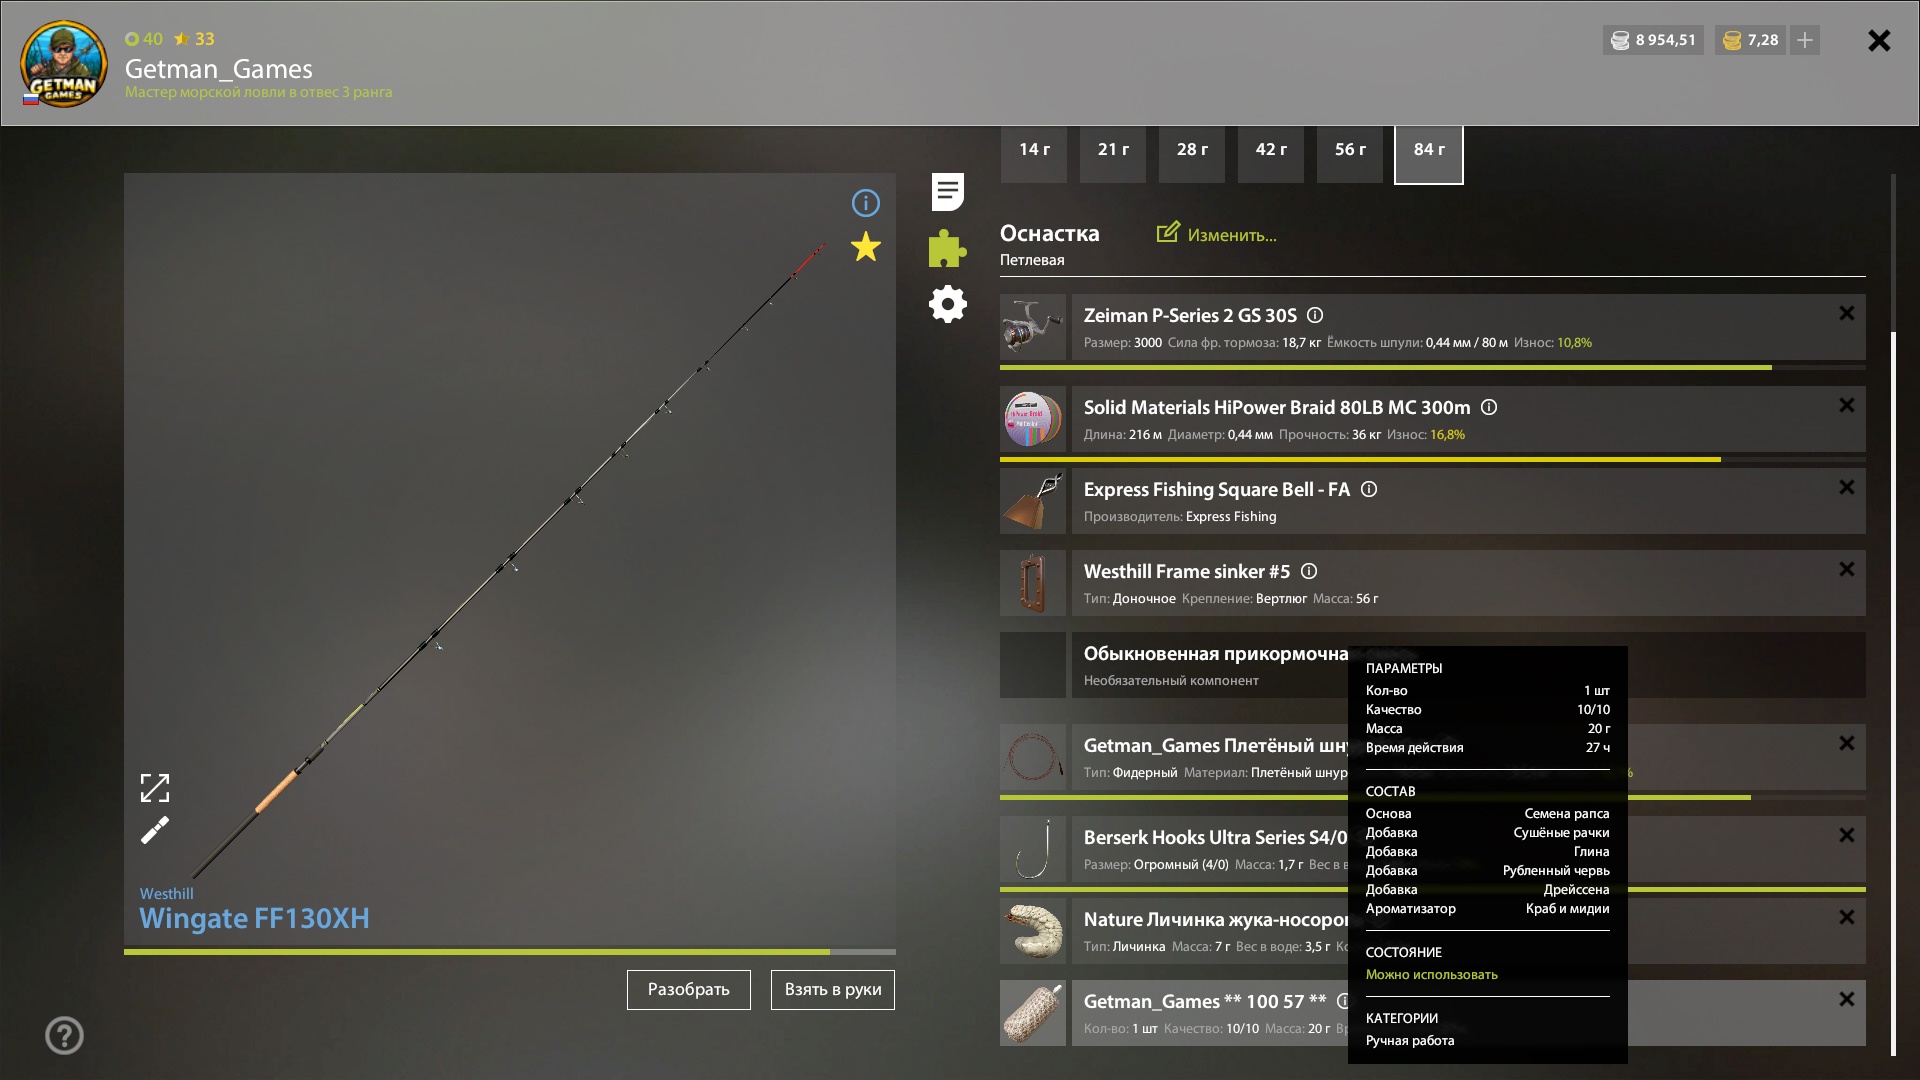Expand the rod preview to fullscreen

[x=155, y=788]
